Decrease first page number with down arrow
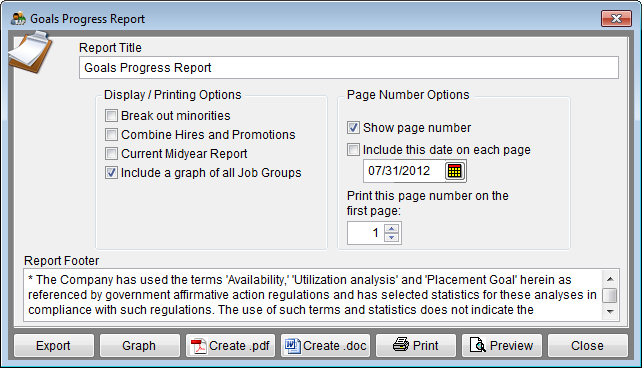The width and height of the screenshot is (642, 368). [392, 237]
